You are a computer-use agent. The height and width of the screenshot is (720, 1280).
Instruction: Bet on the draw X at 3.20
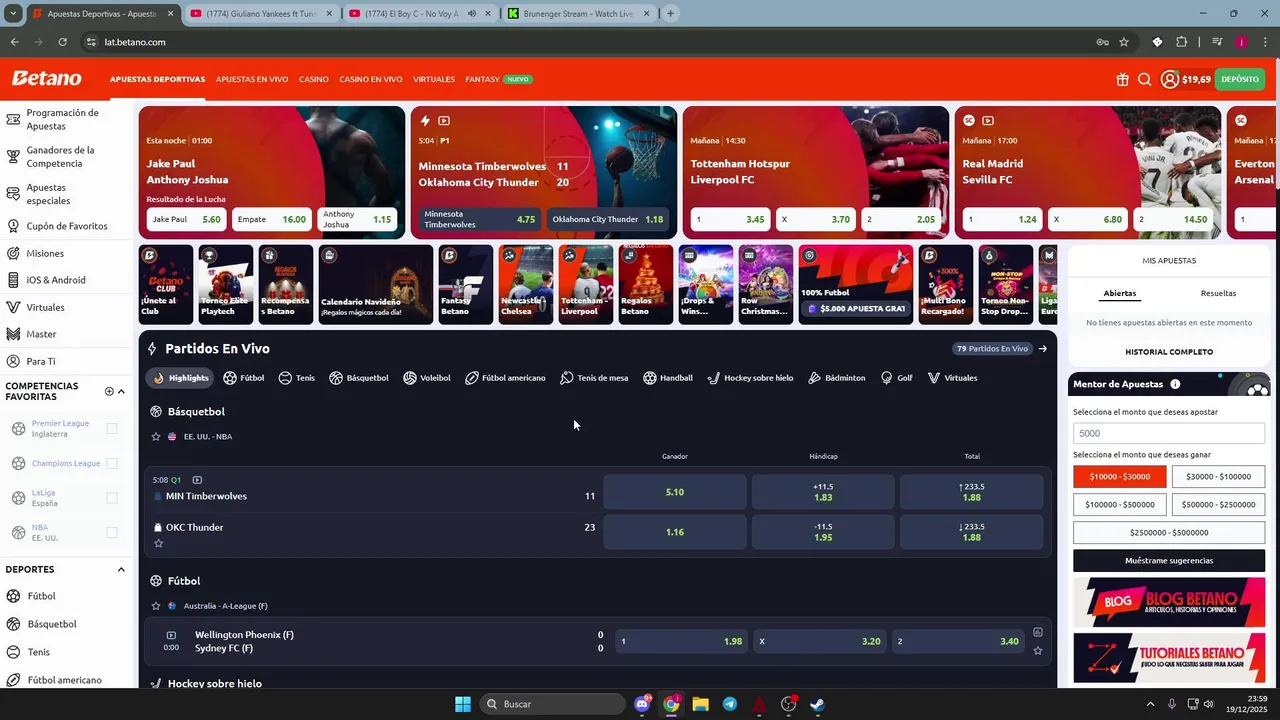click(818, 641)
